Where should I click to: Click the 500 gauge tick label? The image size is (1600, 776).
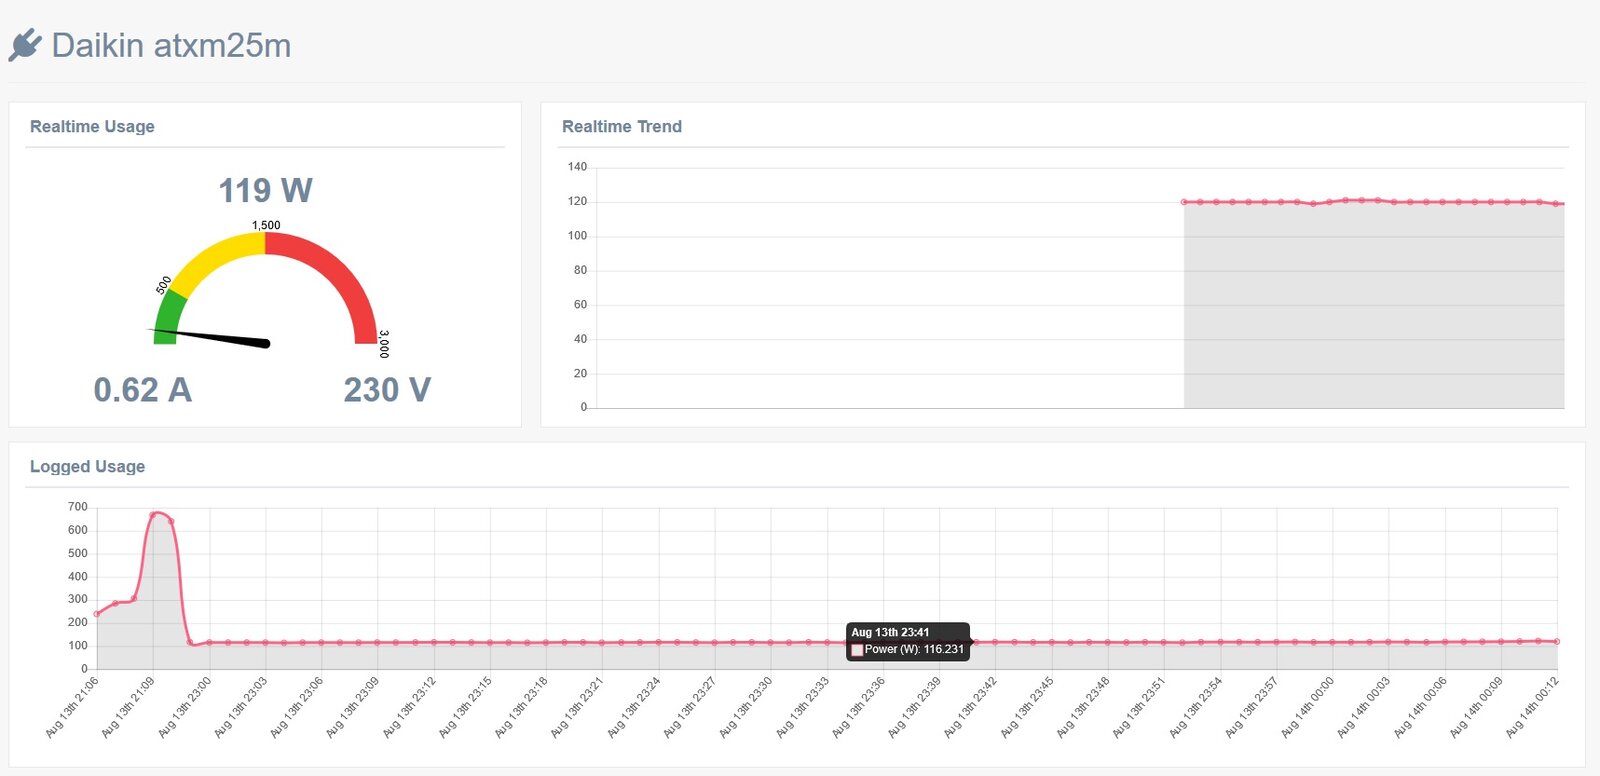tap(164, 285)
